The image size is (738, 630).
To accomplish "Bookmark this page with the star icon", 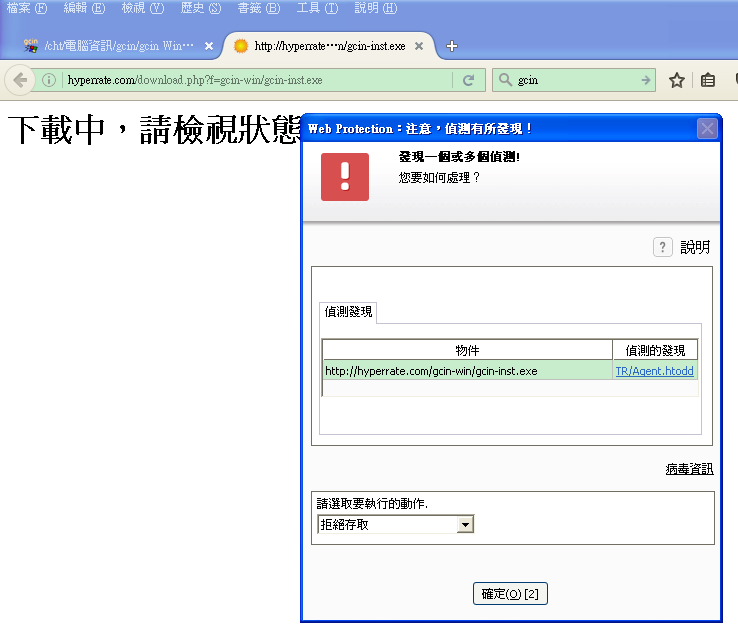I will (677, 80).
